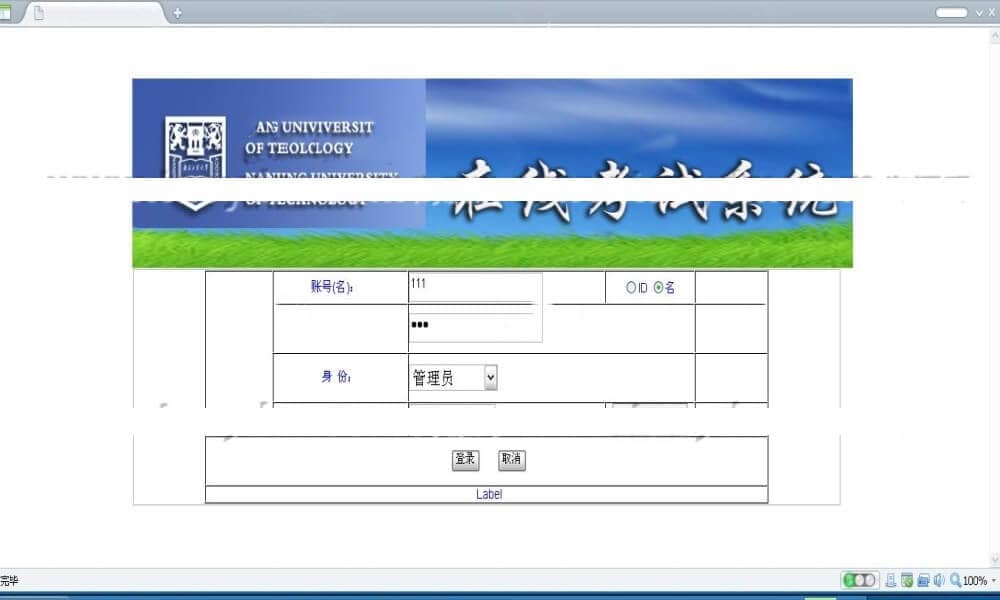
Task: Toggle the speaker sound icon in status bar
Action: click(939, 580)
